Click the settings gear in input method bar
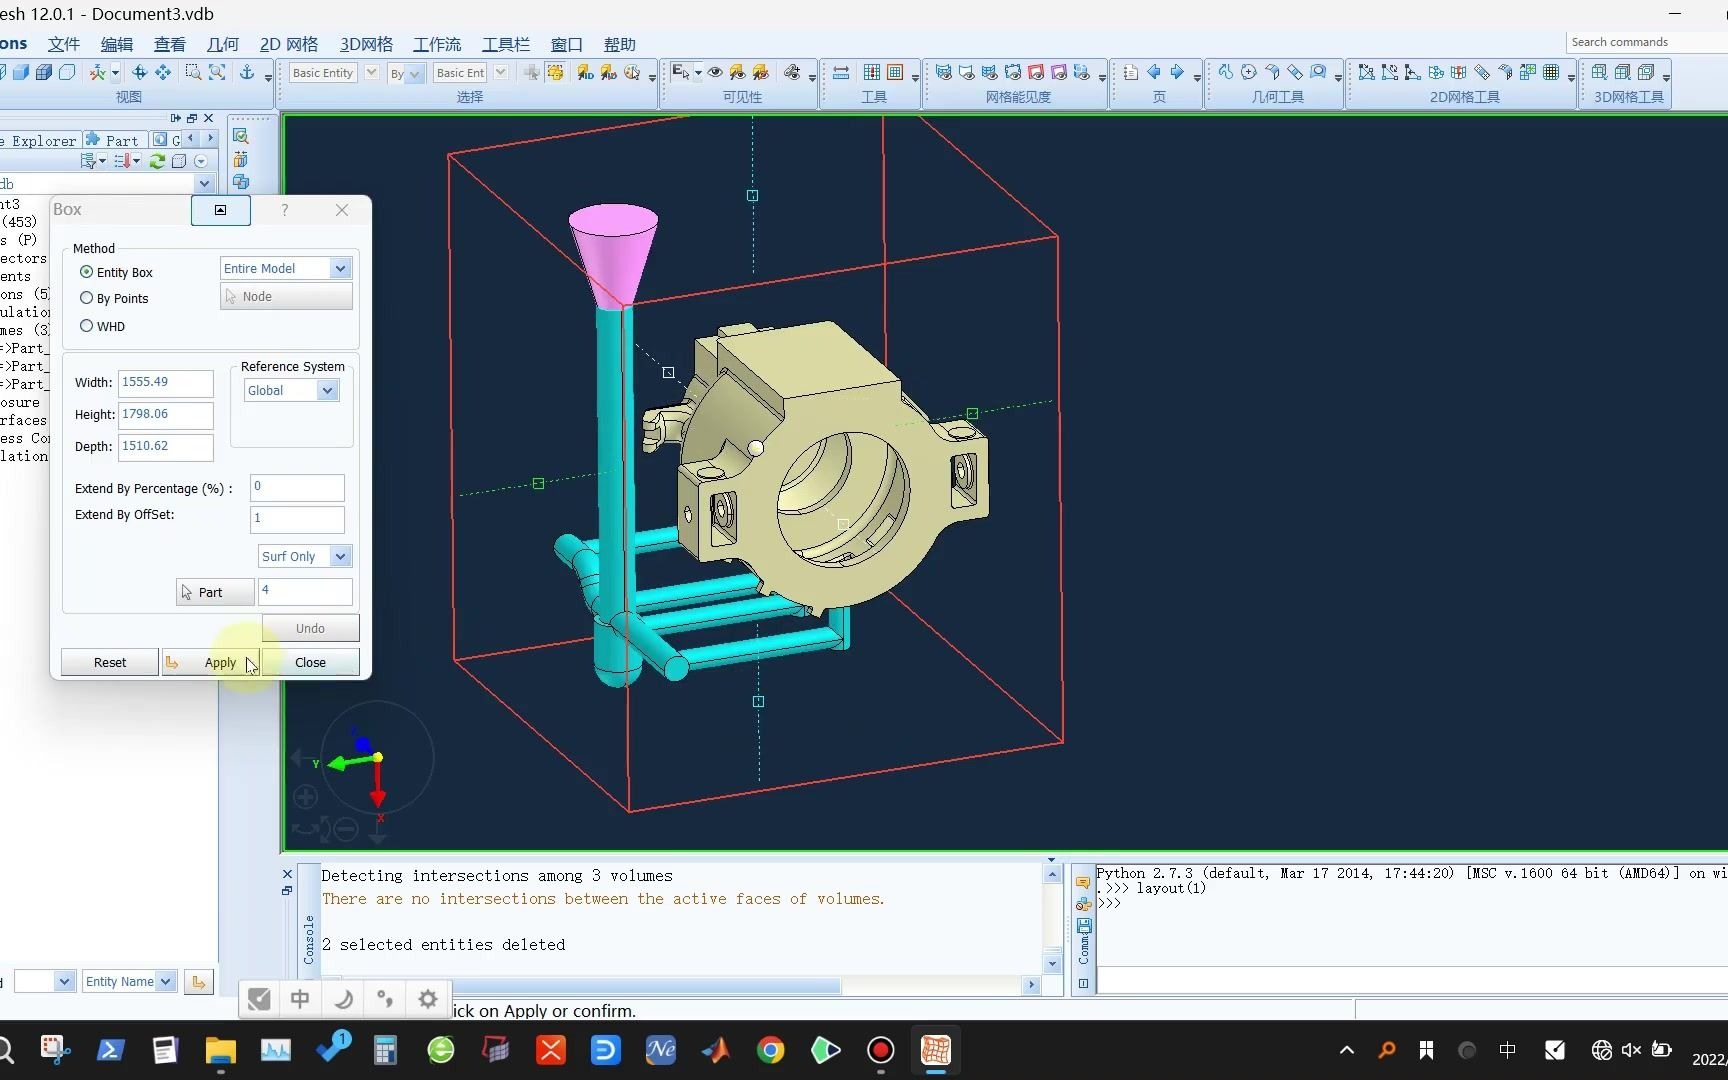 [x=428, y=999]
